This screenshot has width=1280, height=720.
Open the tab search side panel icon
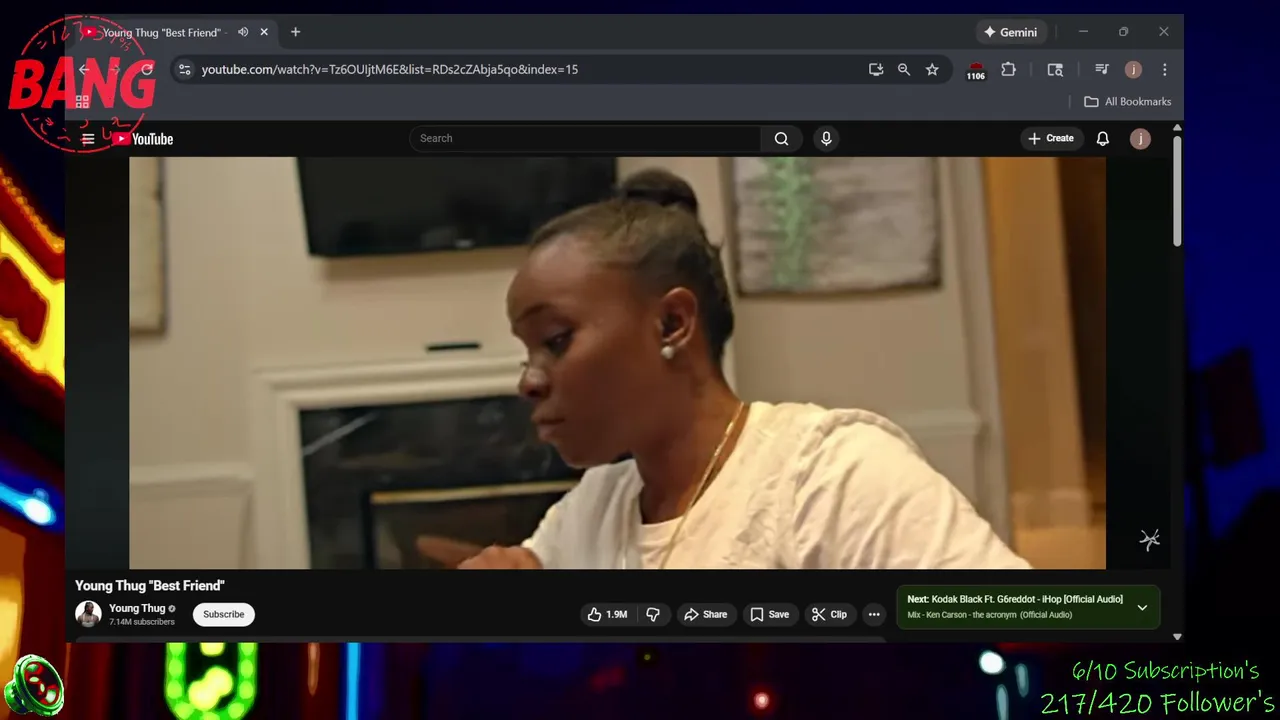[x=1055, y=69]
